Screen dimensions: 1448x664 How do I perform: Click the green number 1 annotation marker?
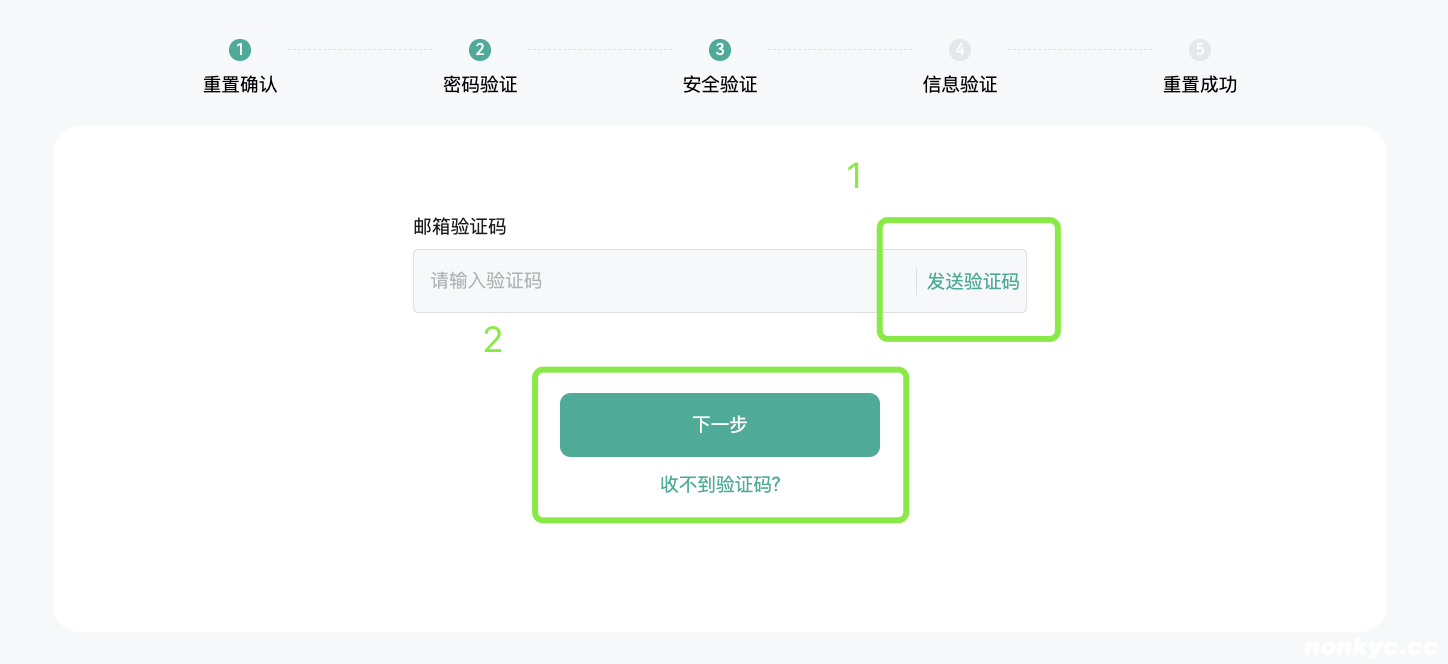(x=854, y=176)
